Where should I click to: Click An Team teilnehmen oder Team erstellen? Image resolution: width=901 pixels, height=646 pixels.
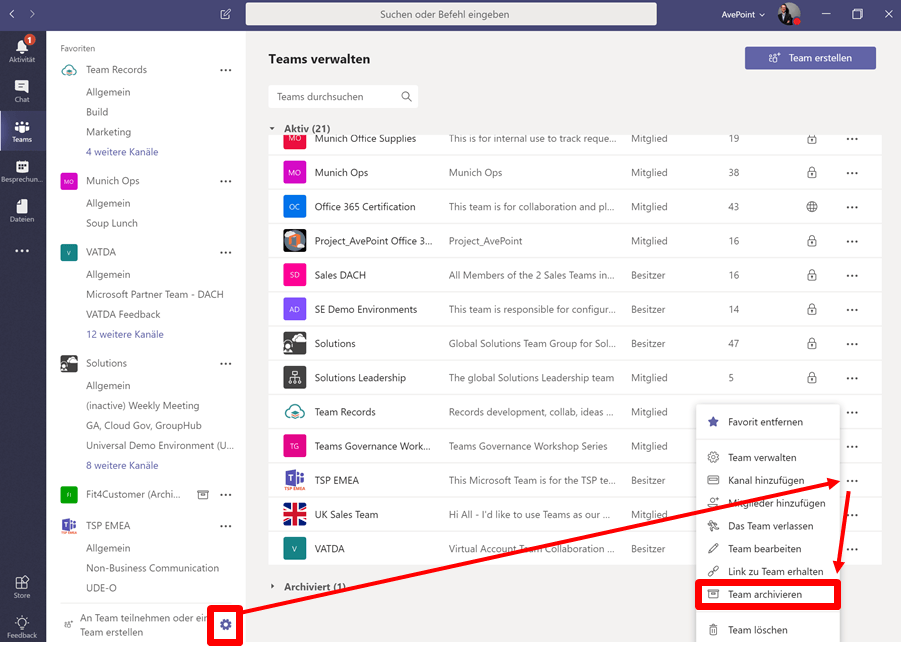tap(135, 625)
